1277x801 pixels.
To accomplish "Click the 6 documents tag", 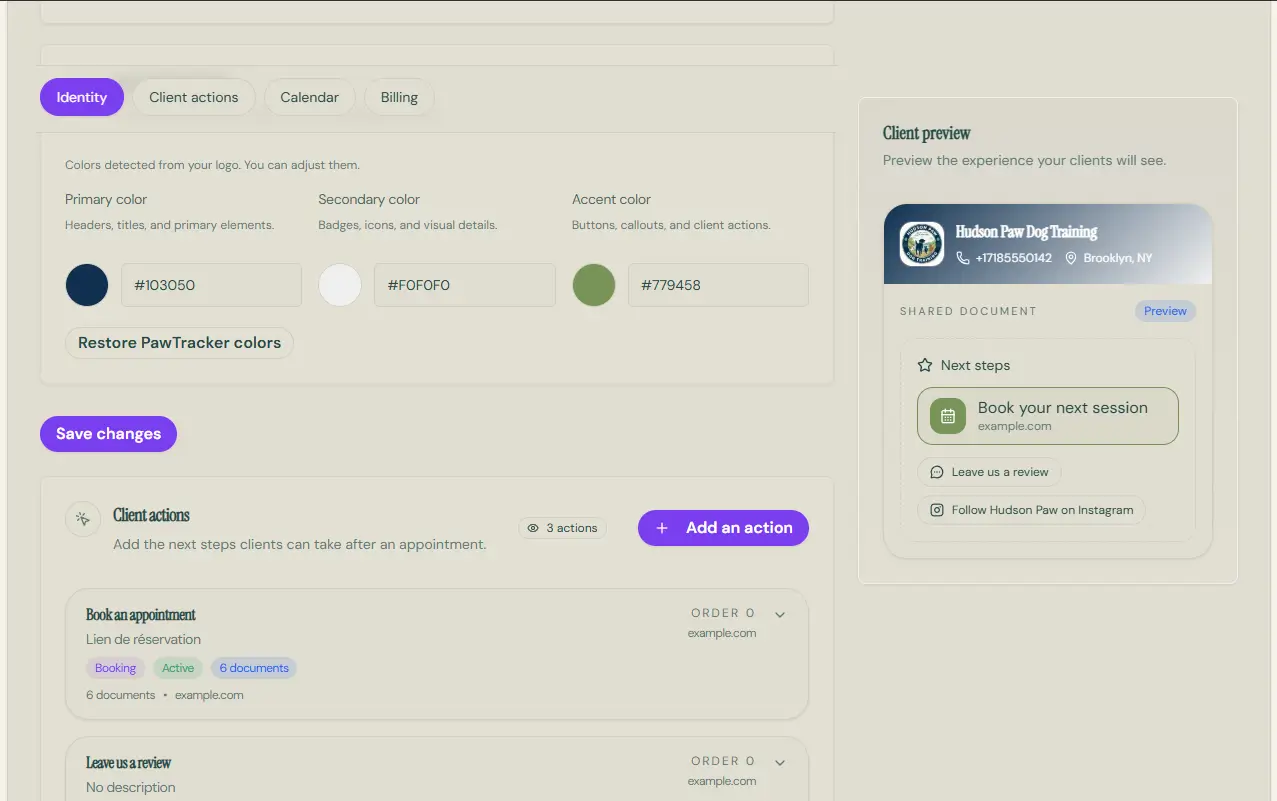I will click(x=254, y=668).
